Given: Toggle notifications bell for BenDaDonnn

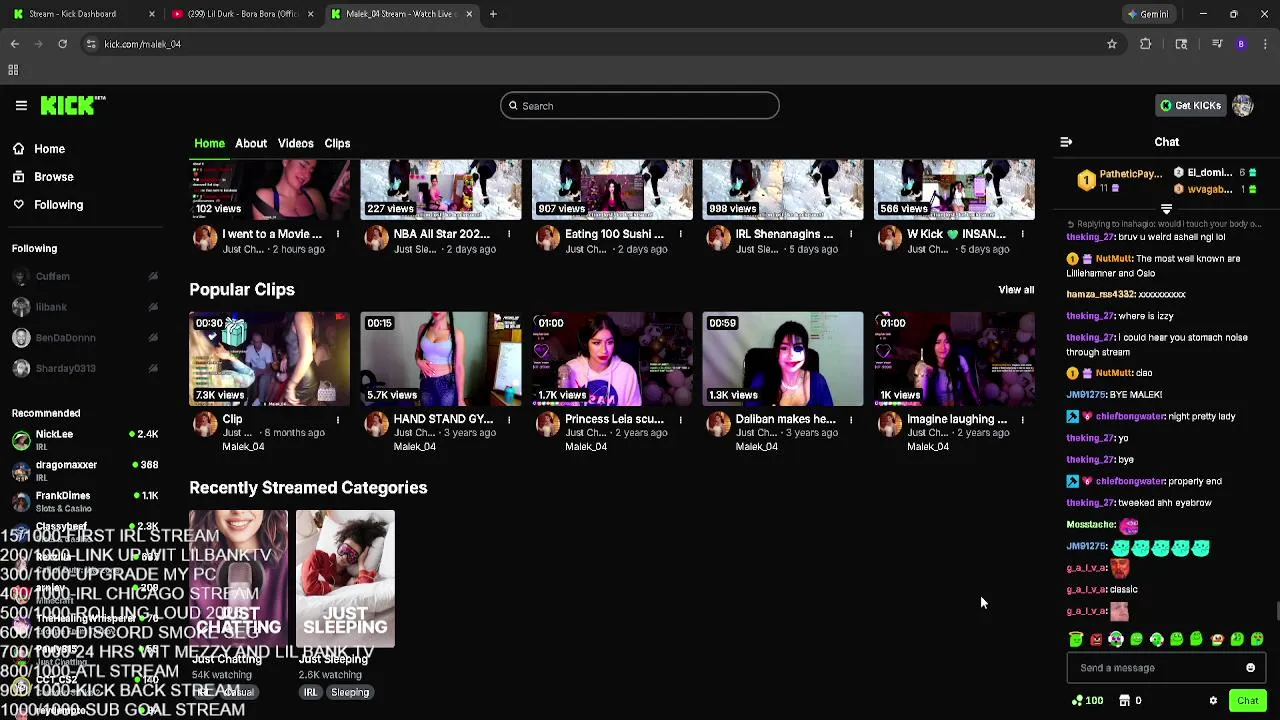Looking at the screenshot, I should (153, 338).
